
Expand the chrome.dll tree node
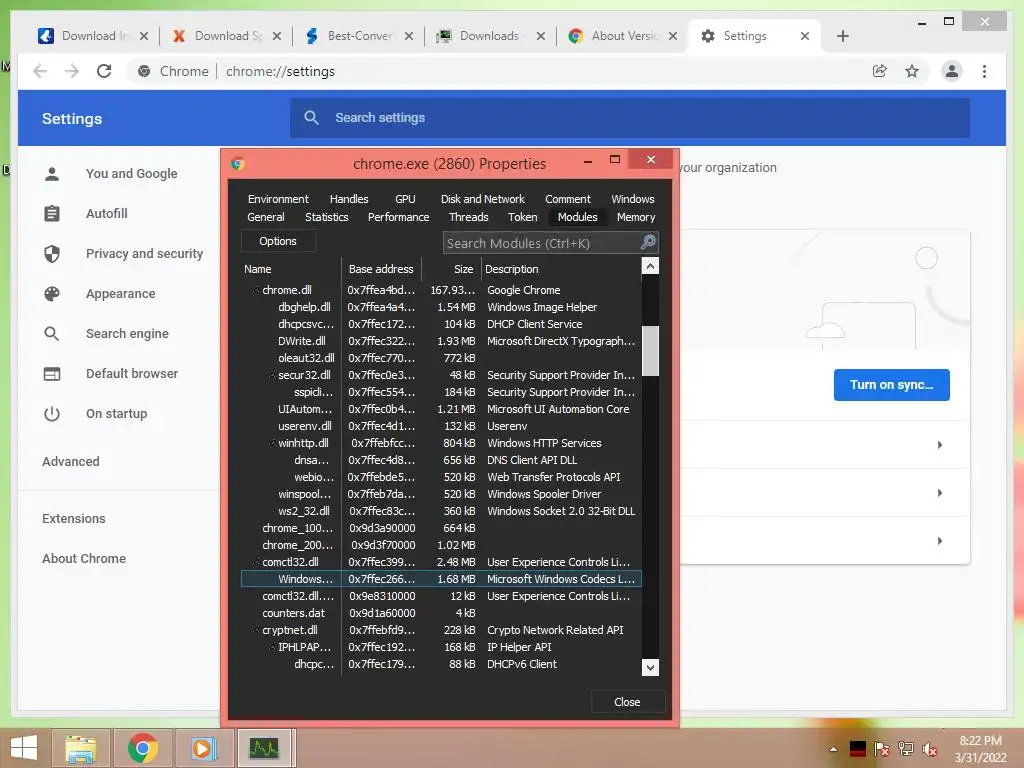pos(255,290)
